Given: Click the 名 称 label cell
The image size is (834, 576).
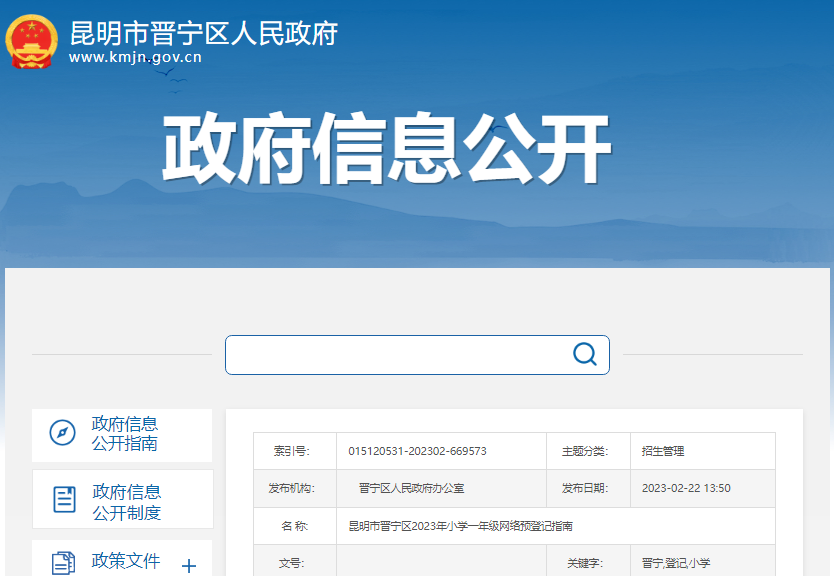Looking at the screenshot, I should point(295,526).
